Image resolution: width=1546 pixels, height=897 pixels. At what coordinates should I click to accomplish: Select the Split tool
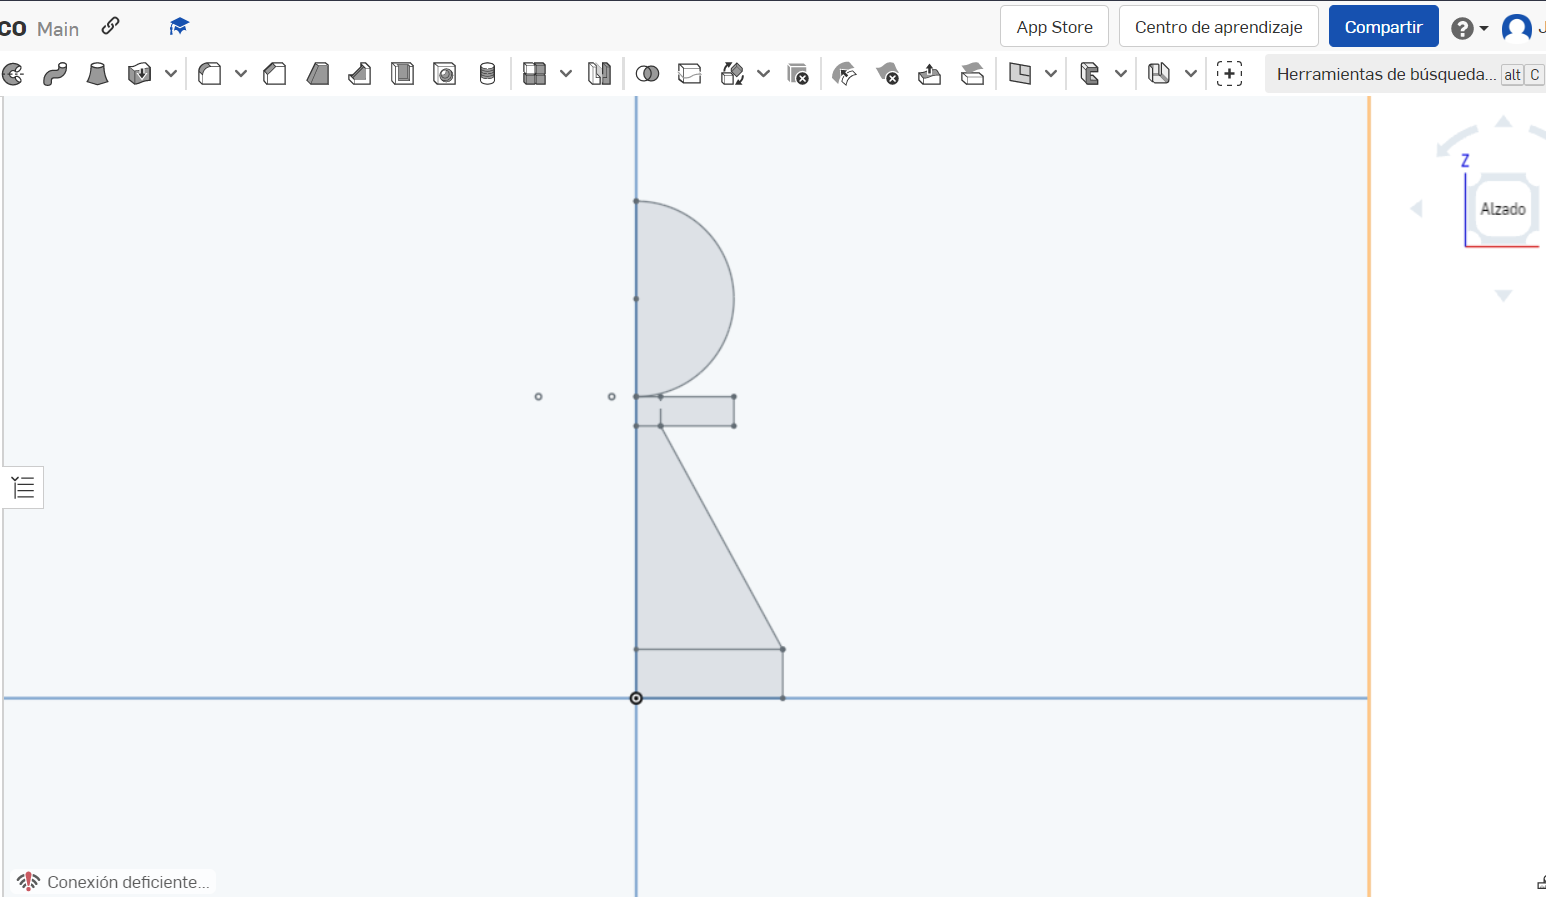click(689, 73)
